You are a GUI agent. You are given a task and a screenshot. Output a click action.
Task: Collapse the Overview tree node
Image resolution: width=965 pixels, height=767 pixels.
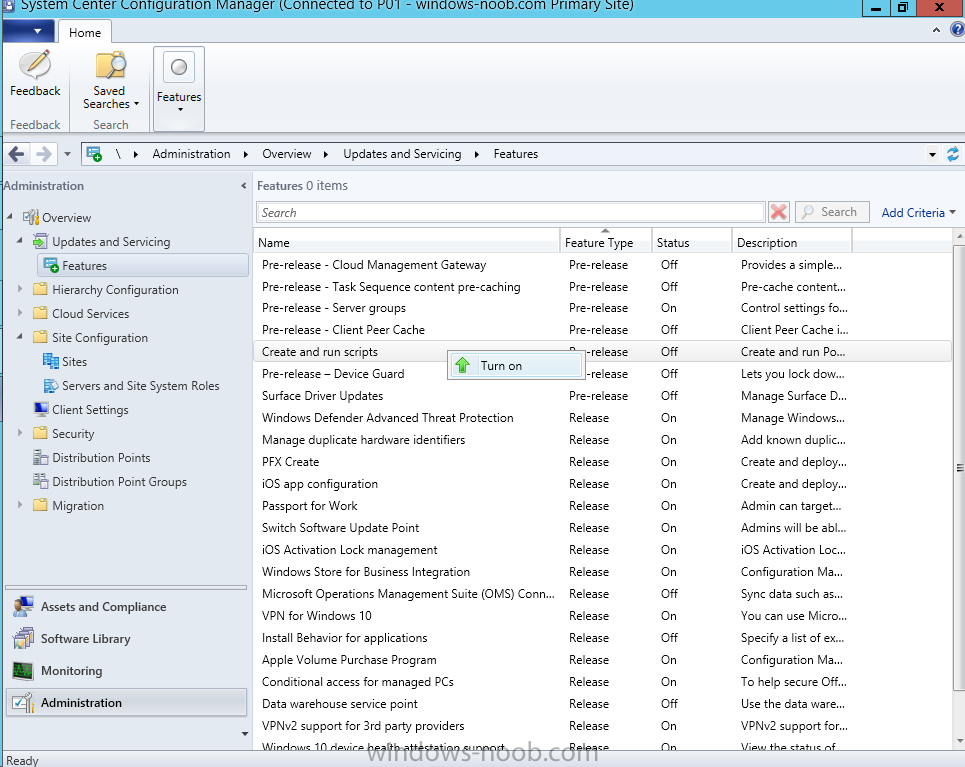[x=10, y=217]
